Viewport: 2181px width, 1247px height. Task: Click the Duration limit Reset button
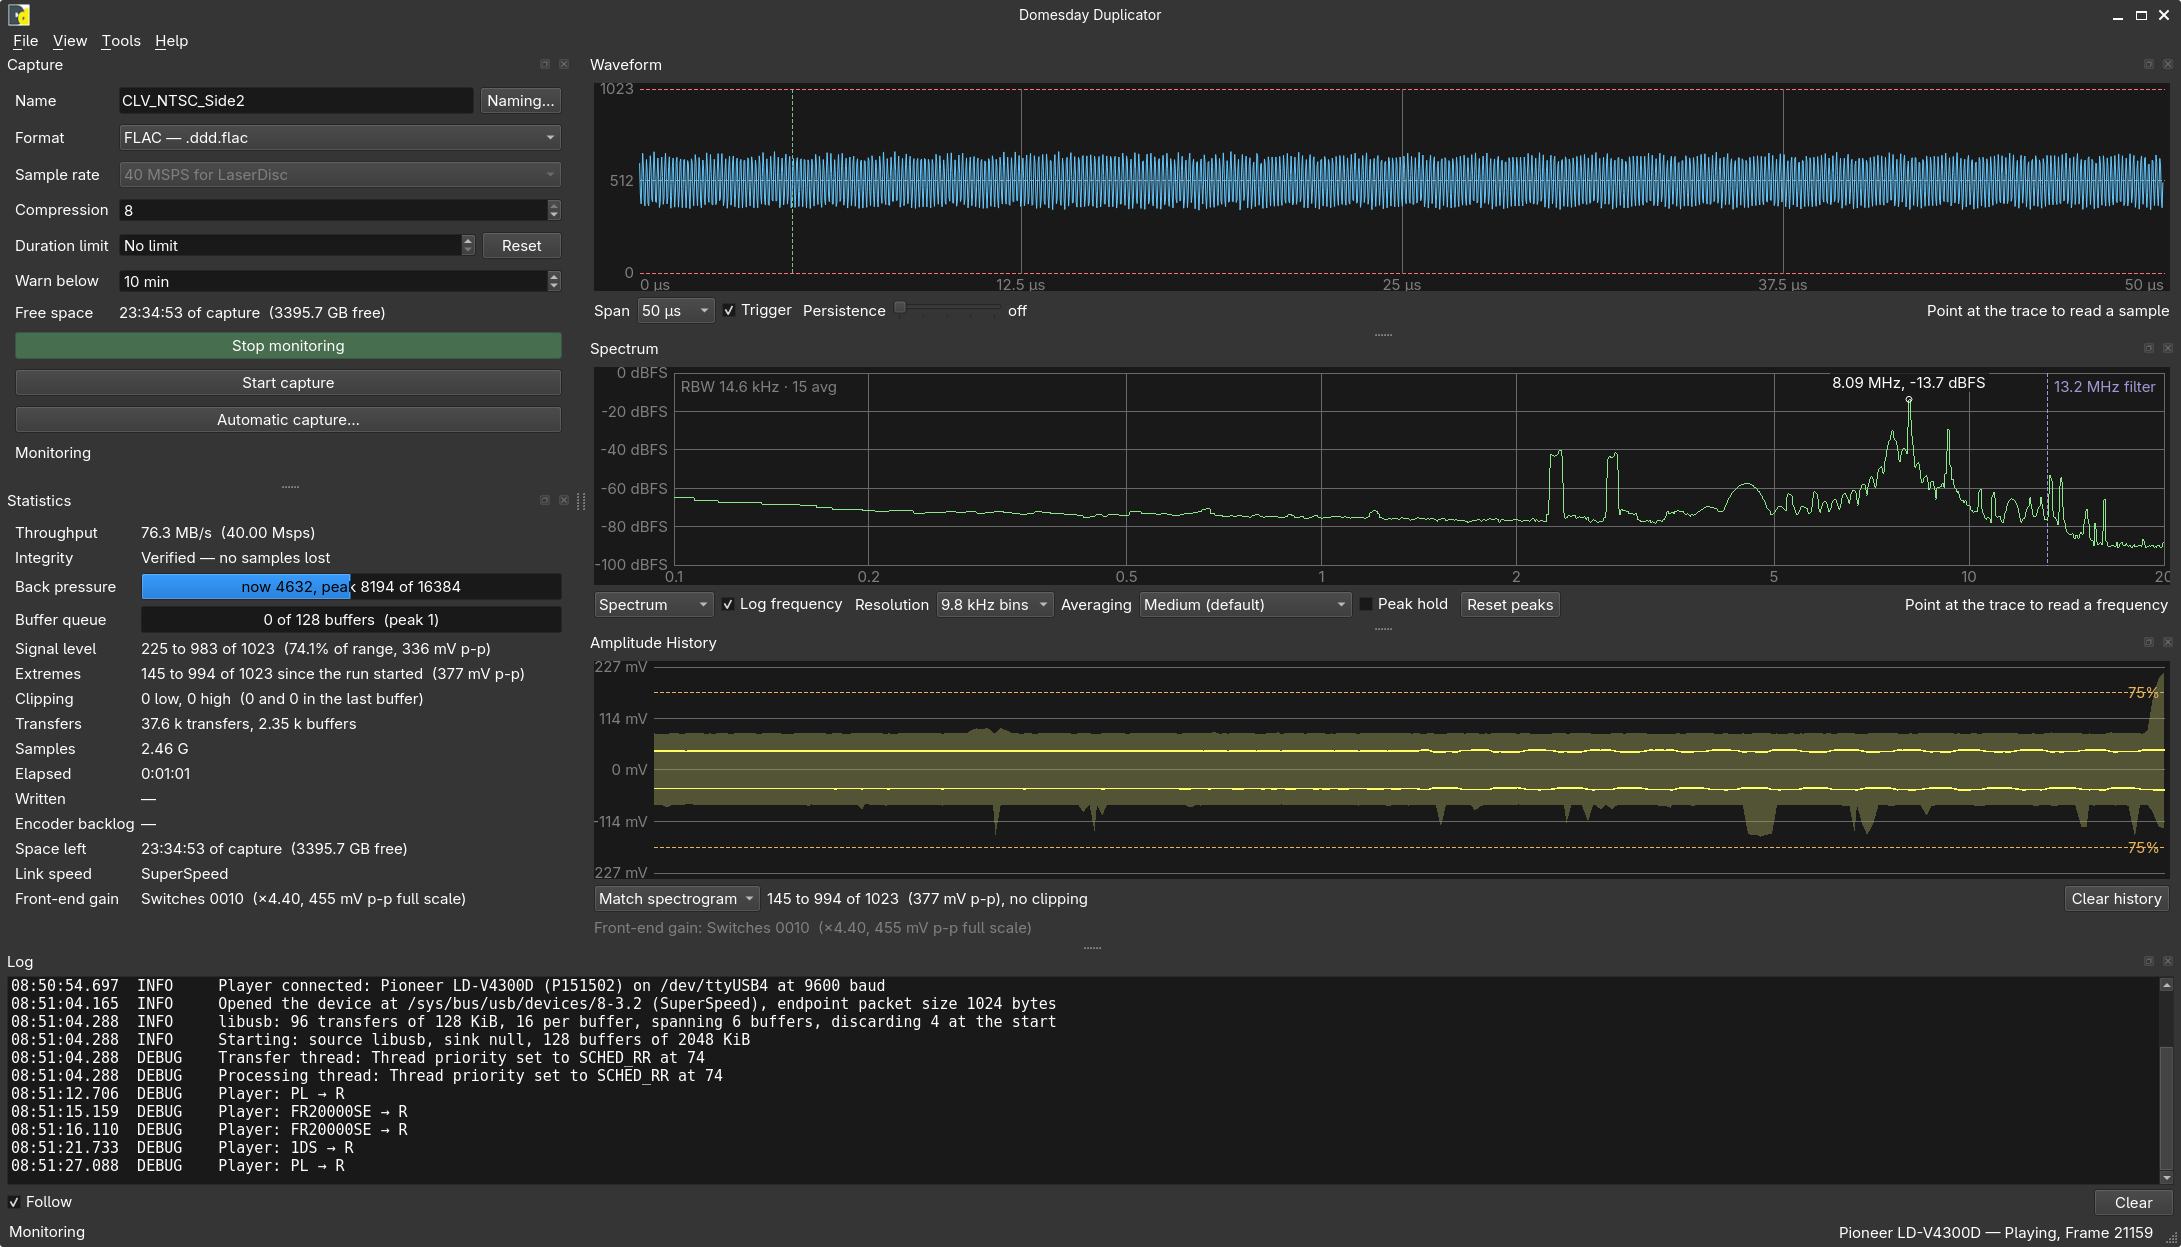click(x=522, y=246)
